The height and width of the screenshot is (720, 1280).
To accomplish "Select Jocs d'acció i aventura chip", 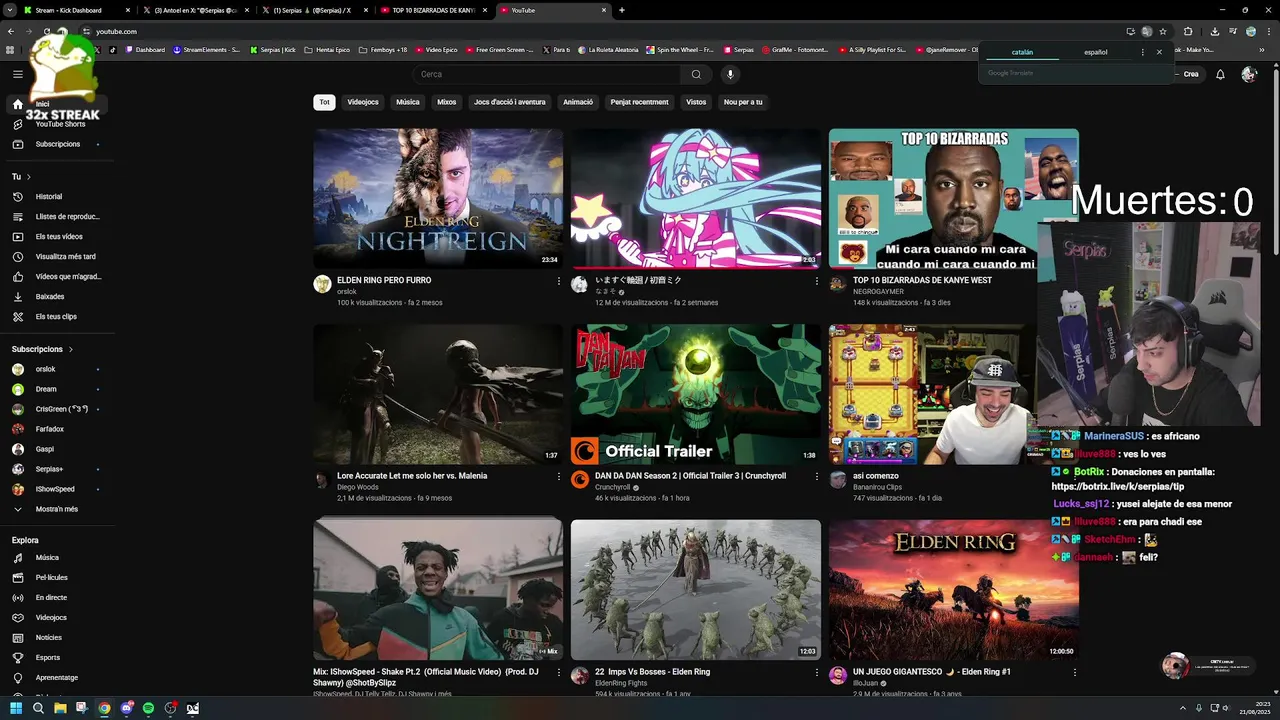I will [x=510, y=102].
